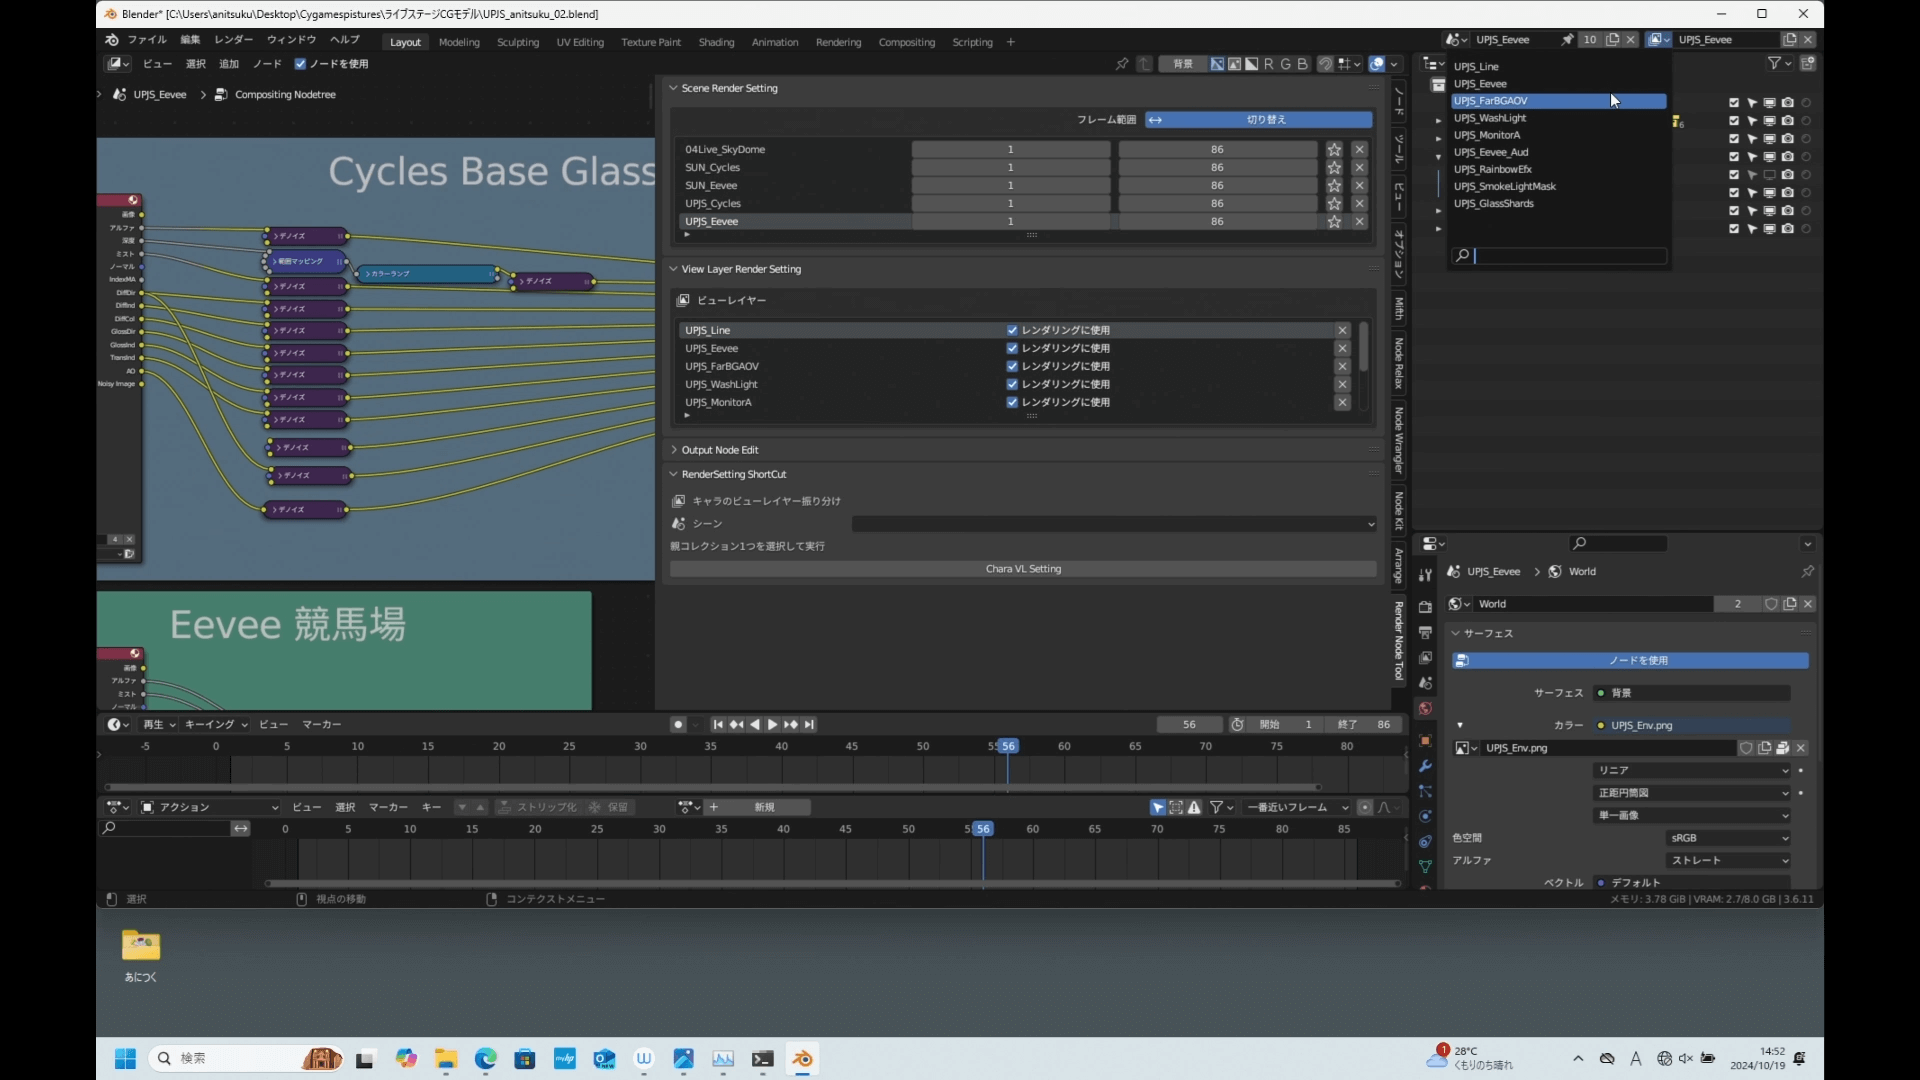
Task: Open the ストレート alpha dropdown
Action: pos(1728,861)
